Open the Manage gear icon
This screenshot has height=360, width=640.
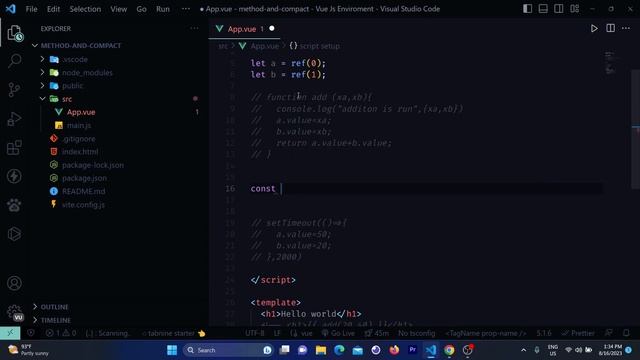[15, 312]
